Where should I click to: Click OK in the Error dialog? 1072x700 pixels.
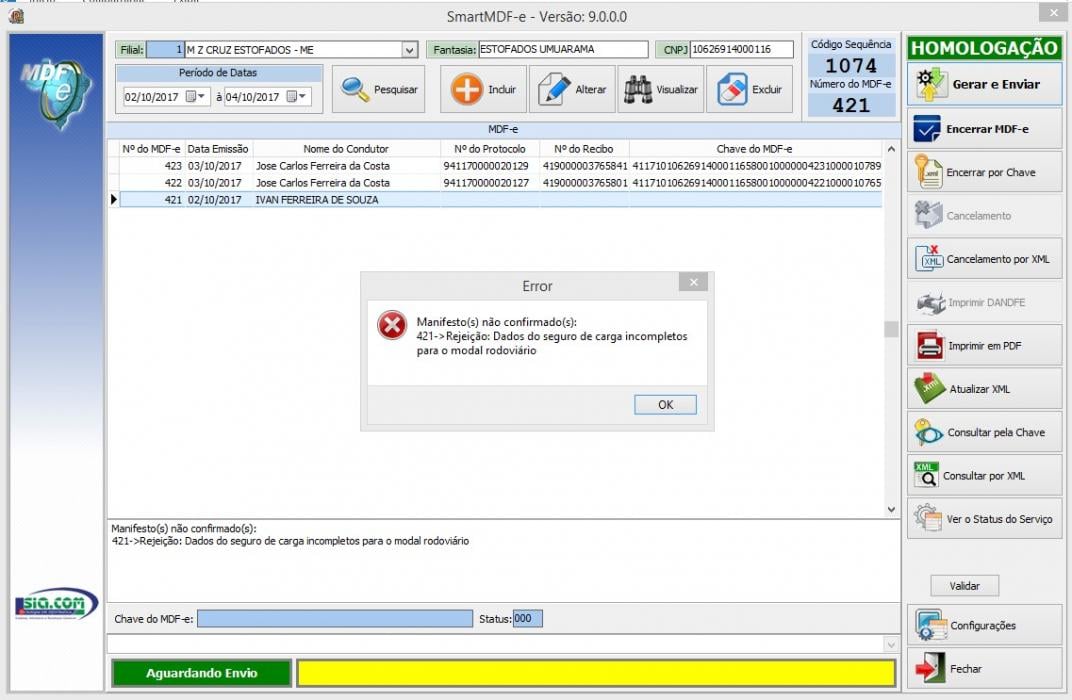click(665, 405)
